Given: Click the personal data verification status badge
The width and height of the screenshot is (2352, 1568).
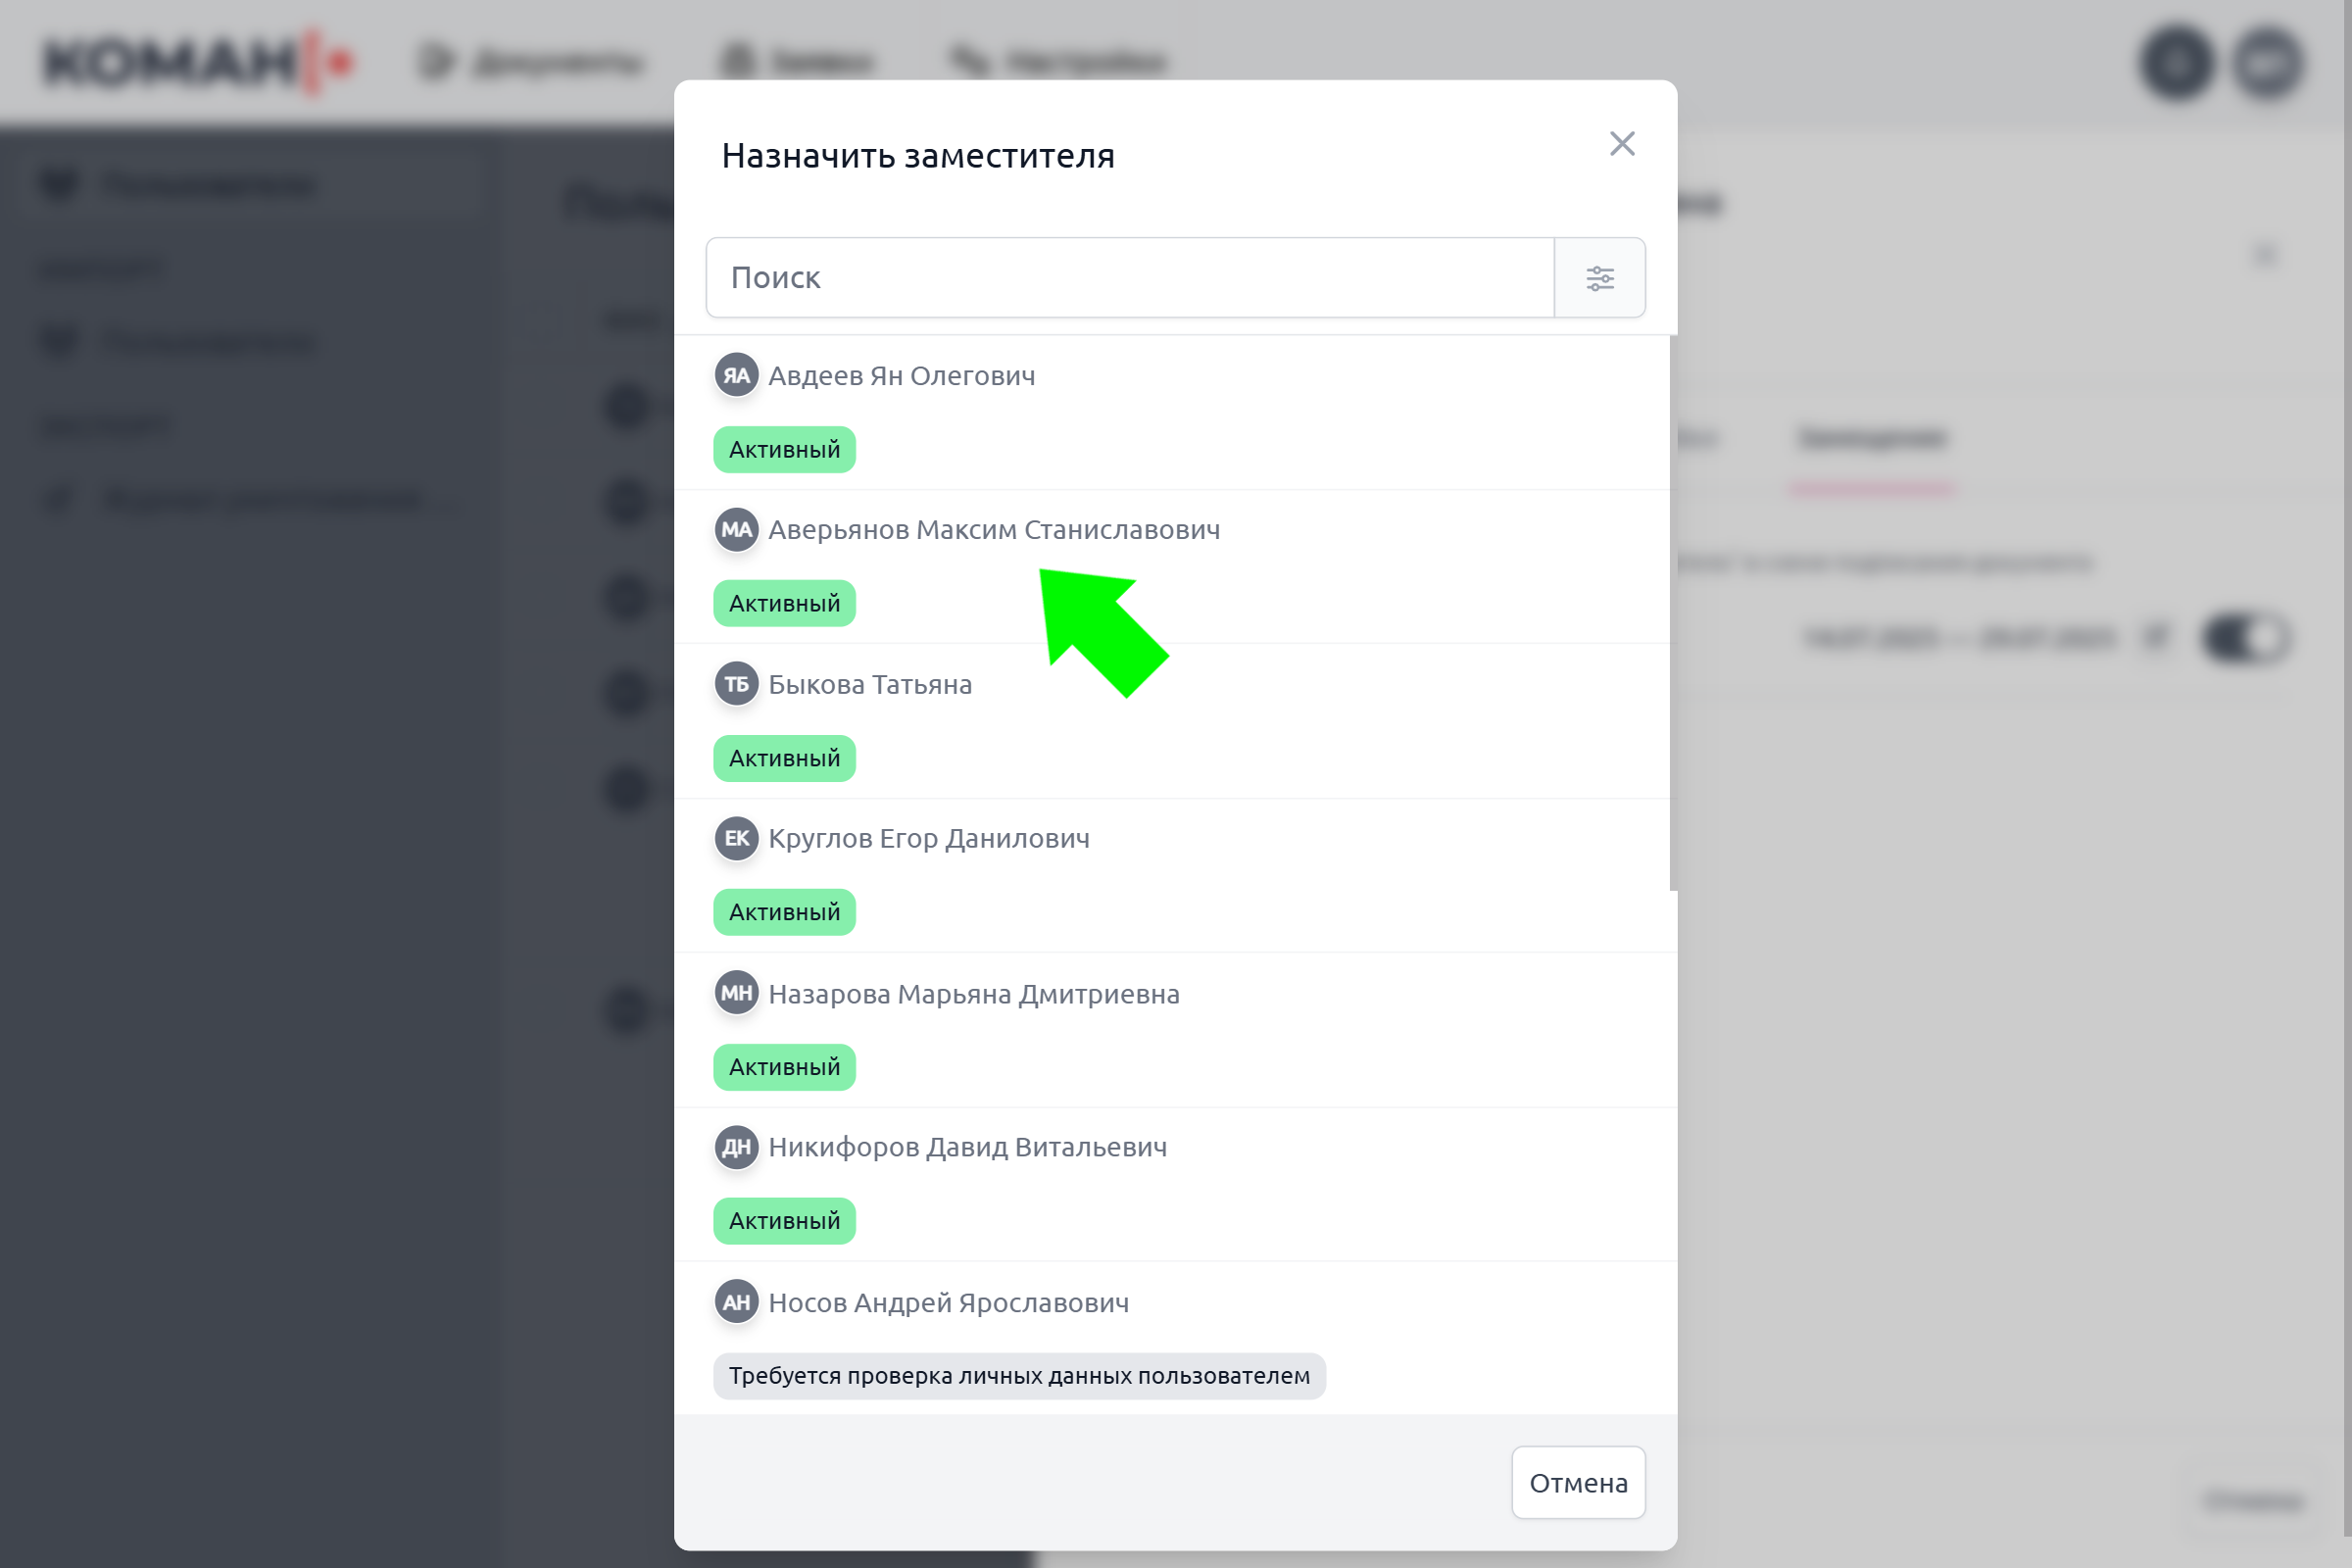Looking at the screenshot, I should point(1019,1376).
